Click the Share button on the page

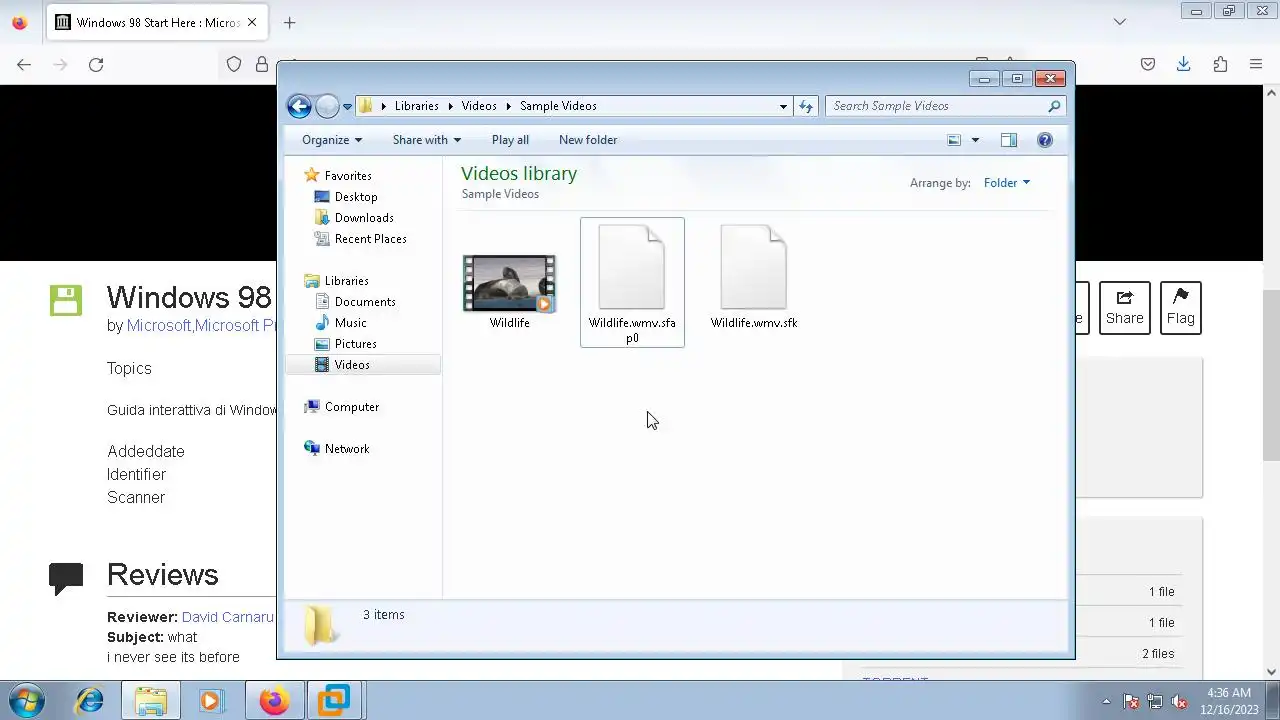1124,308
